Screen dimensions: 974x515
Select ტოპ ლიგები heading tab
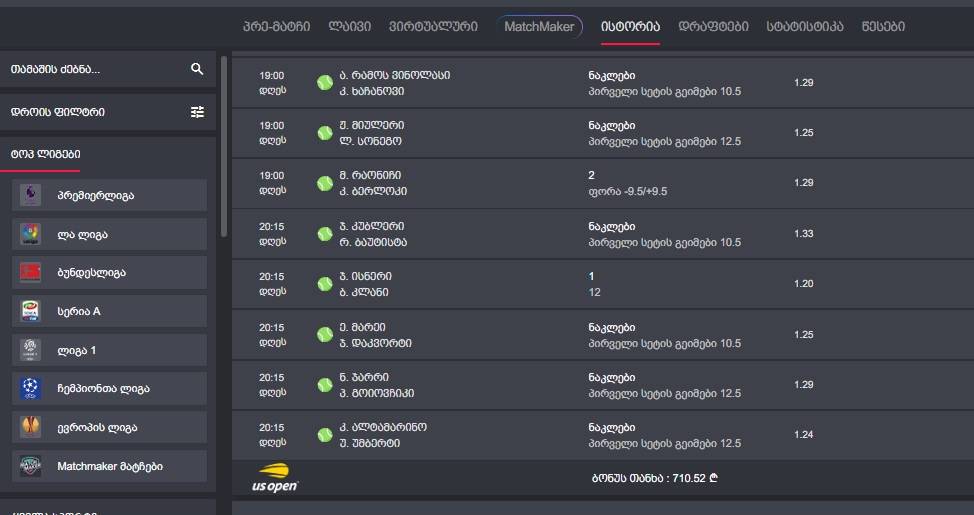coord(45,154)
